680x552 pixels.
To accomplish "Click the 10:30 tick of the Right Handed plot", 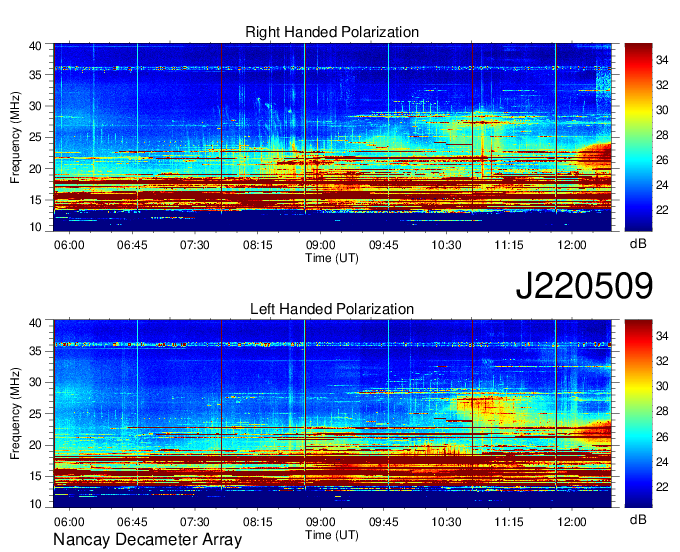I will click(x=446, y=245).
